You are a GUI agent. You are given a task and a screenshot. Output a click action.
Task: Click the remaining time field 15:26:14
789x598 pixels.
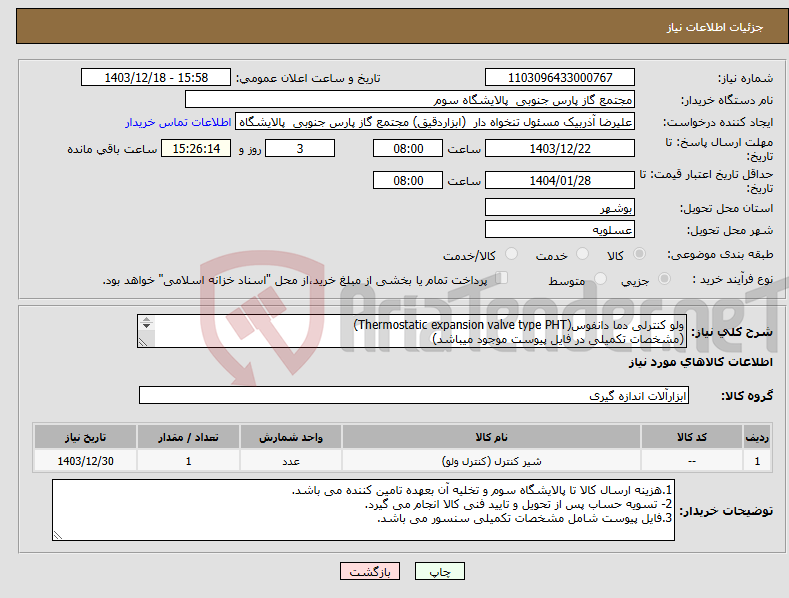click(x=196, y=148)
